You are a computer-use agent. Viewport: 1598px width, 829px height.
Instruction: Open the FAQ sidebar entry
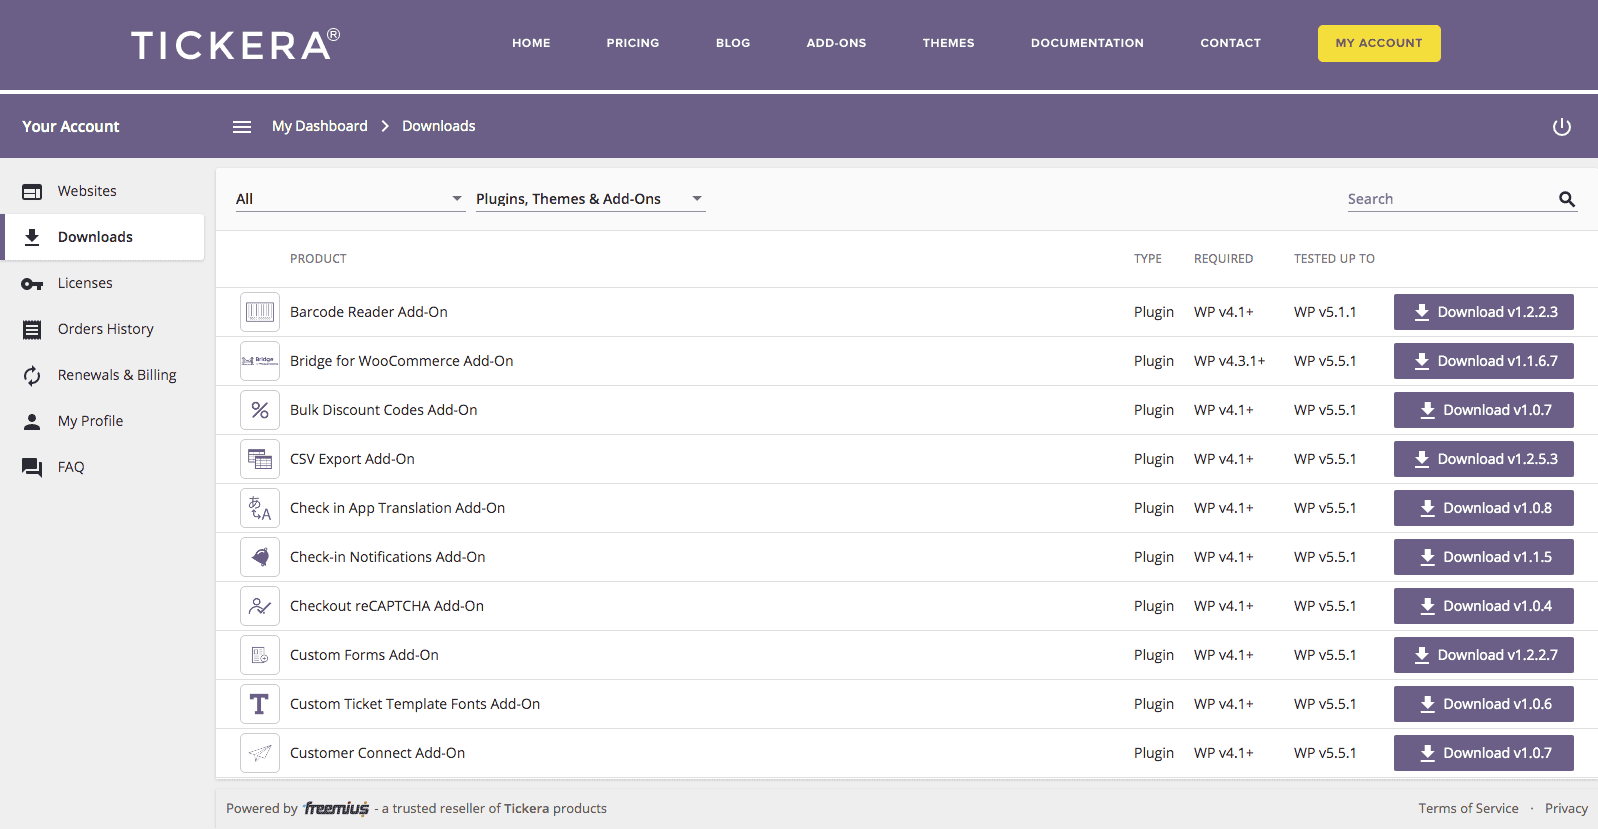click(102, 467)
